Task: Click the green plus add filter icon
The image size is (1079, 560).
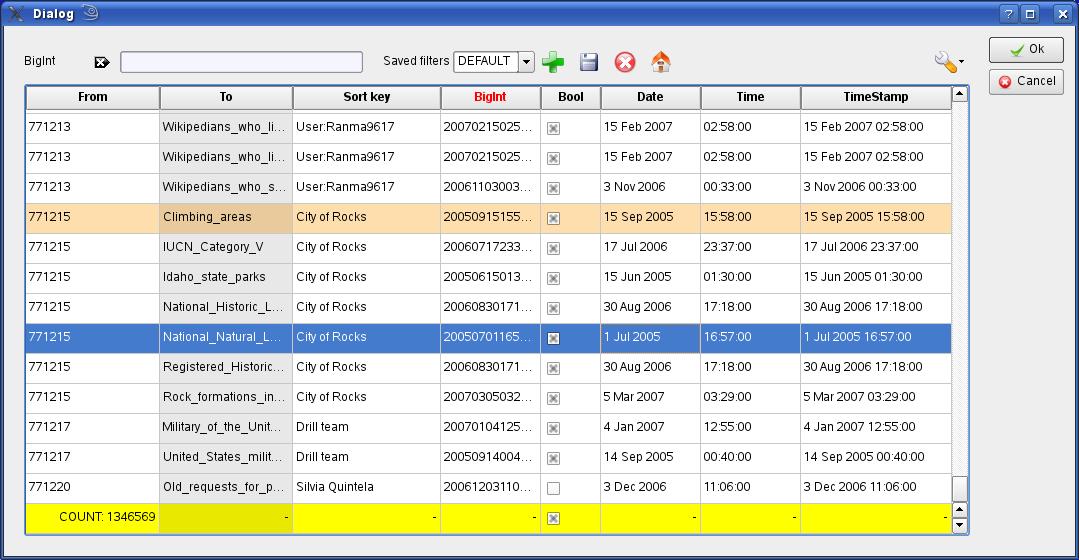Action: (553, 62)
